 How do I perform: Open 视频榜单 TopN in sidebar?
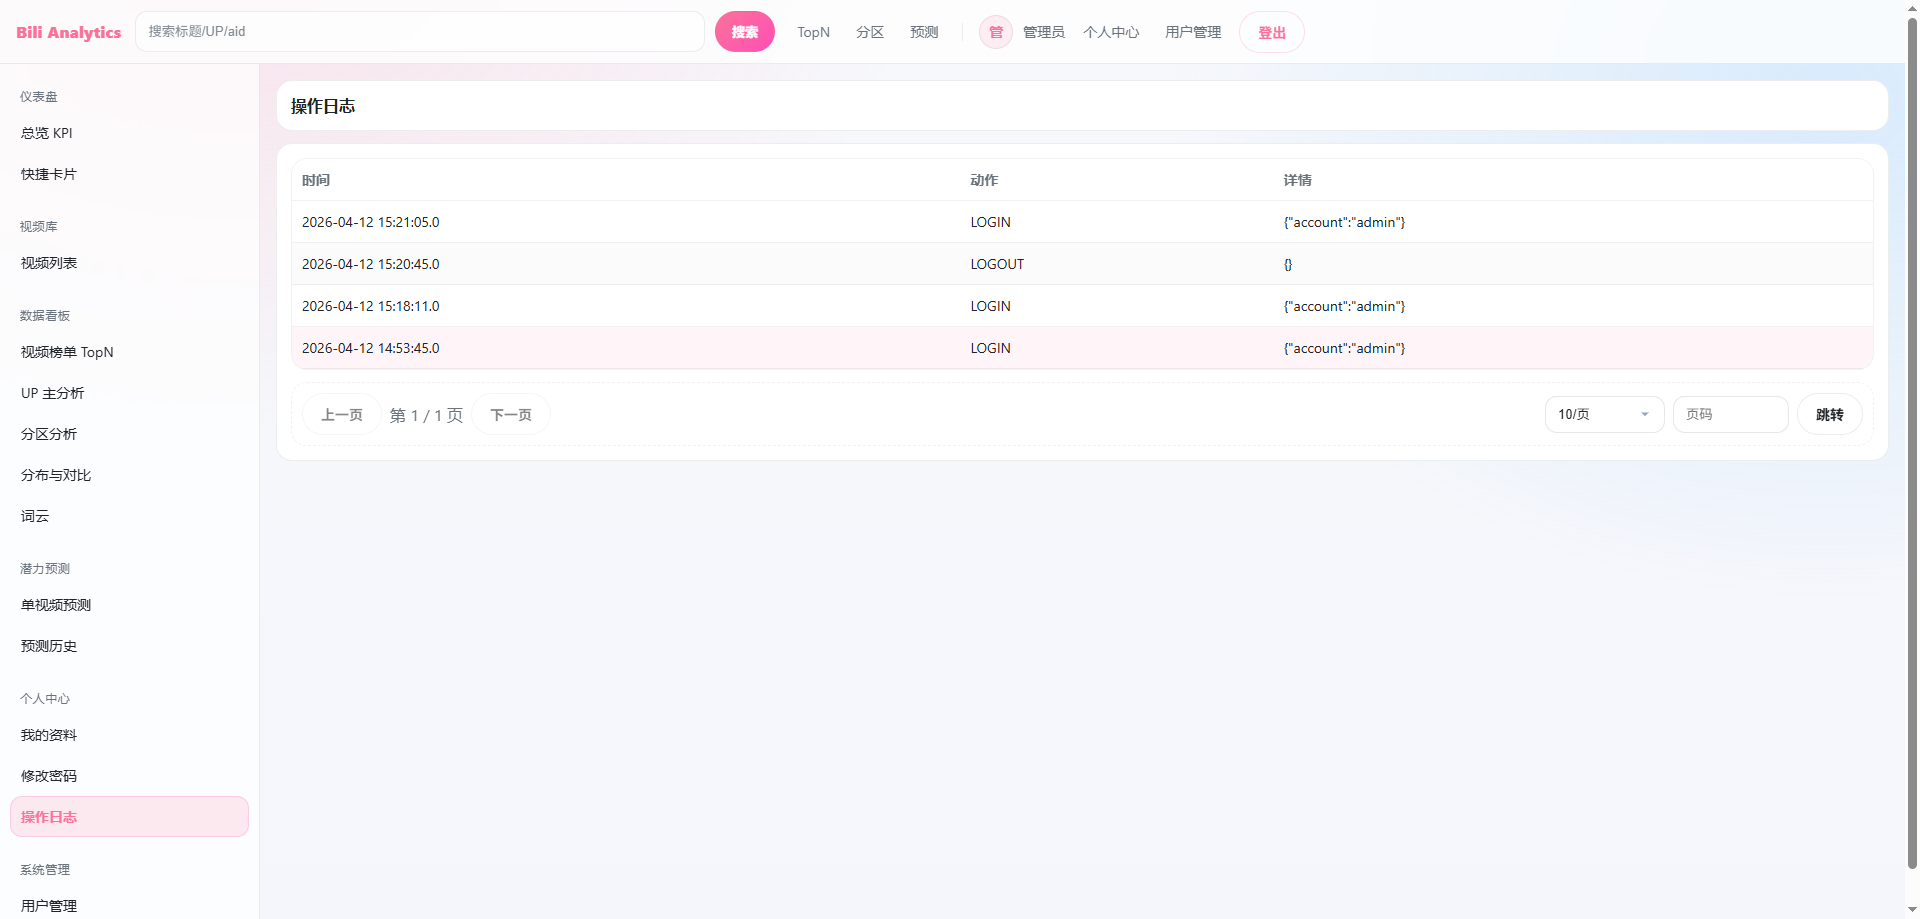click(67, 352)
